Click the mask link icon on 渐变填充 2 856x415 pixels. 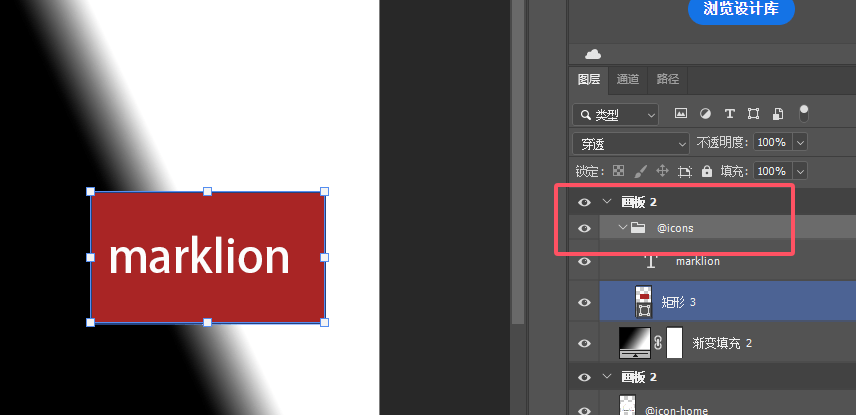[658, 343]
